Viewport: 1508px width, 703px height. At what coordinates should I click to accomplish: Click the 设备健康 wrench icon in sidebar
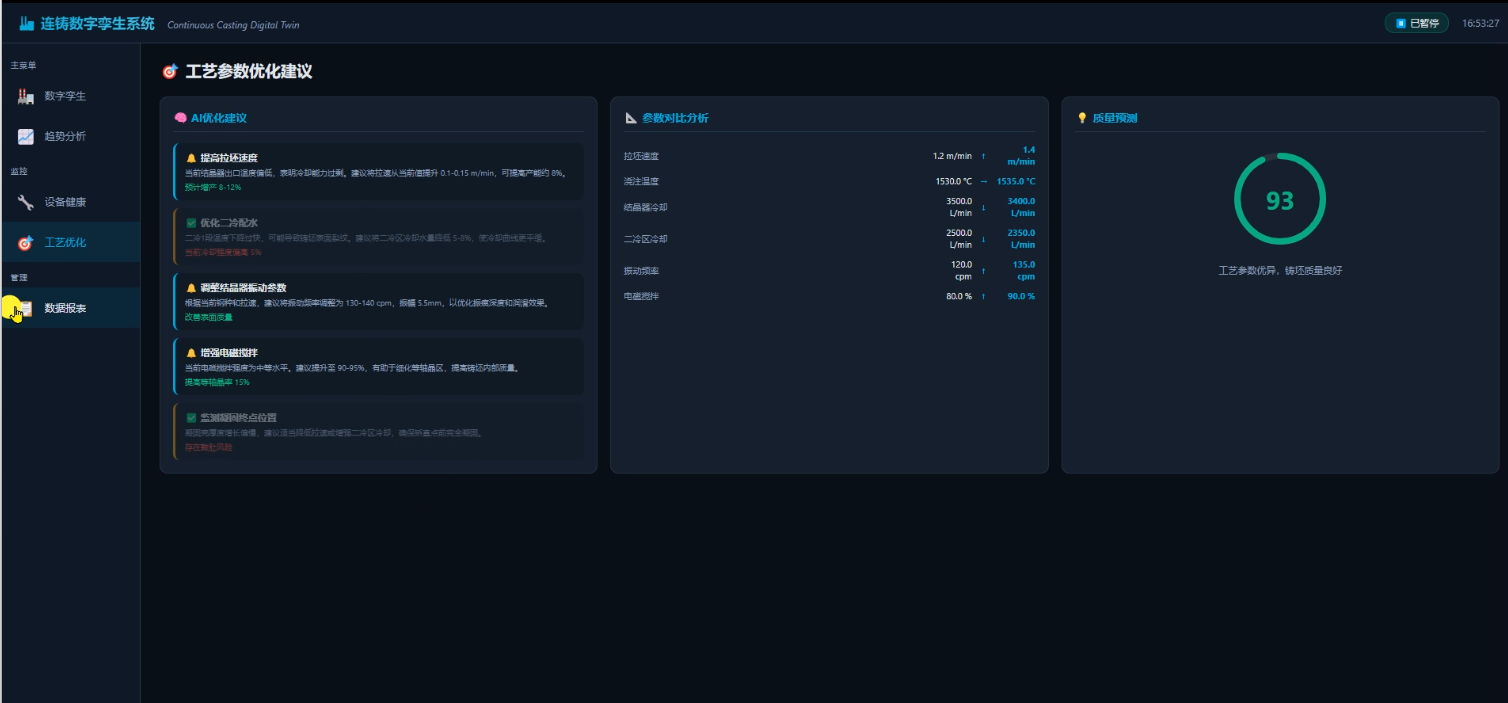(x=26, y=202)
